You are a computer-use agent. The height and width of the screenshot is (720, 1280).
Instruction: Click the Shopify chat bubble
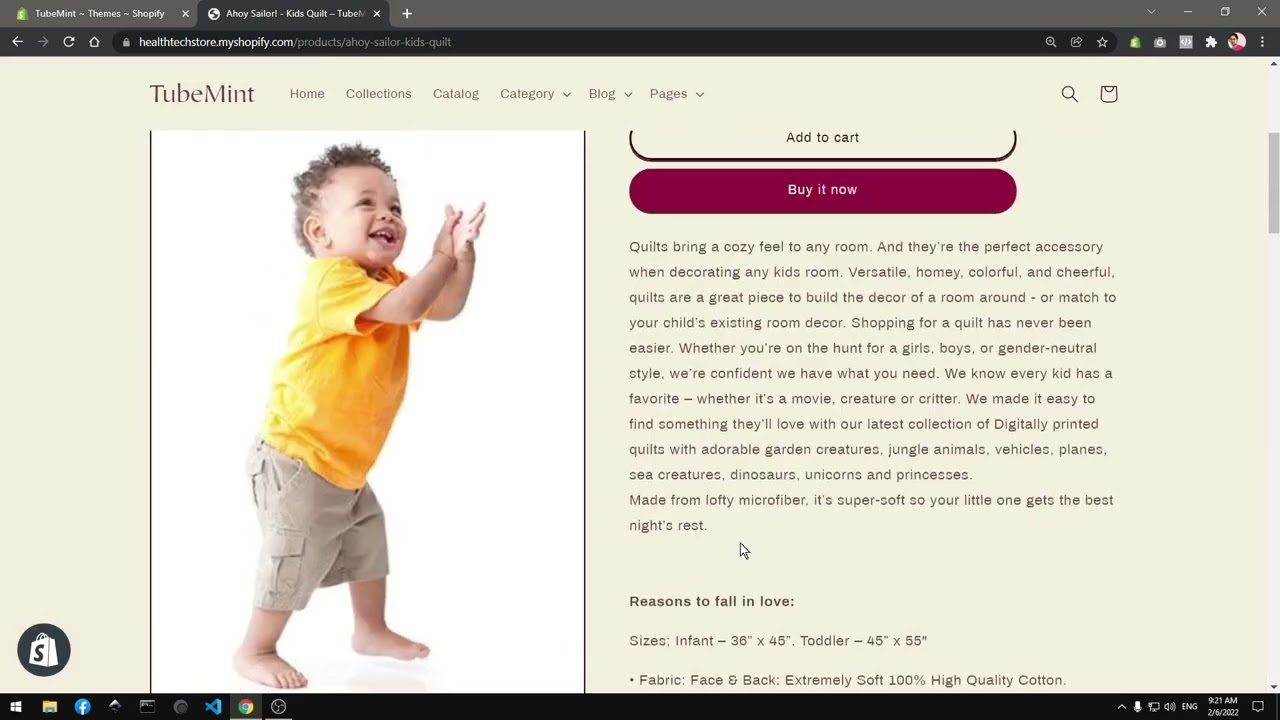[x=44, y=650]
